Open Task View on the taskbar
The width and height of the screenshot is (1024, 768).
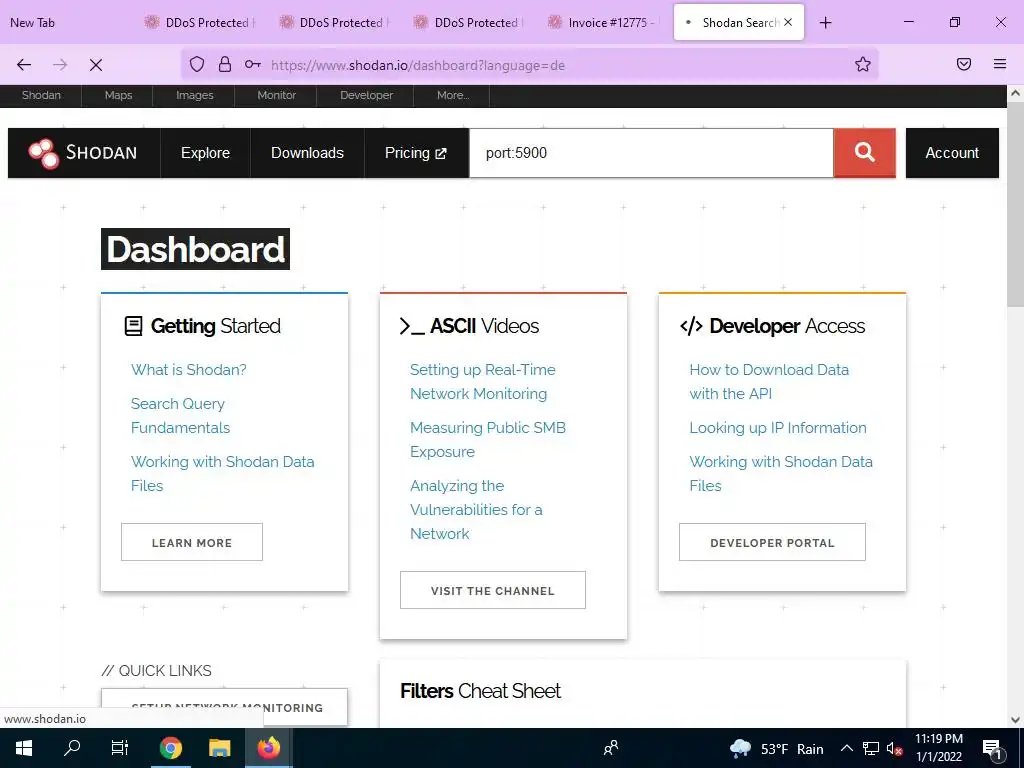pos(120,748)
